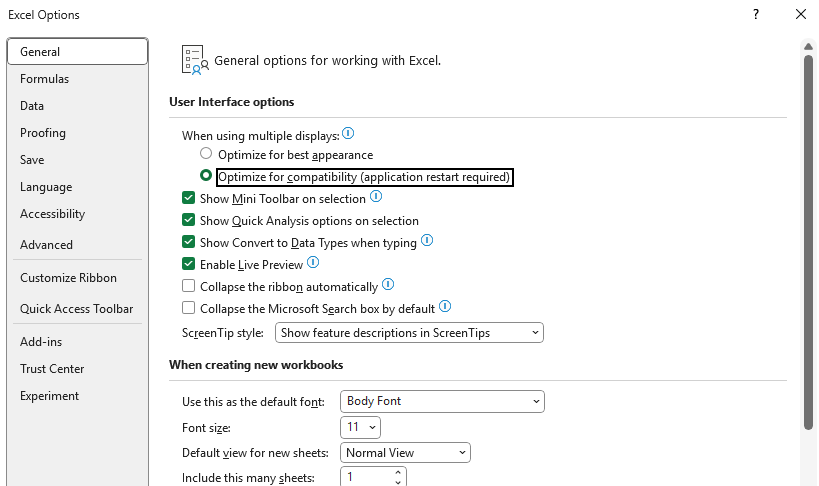Click the Help question mark button

[755, 14]
